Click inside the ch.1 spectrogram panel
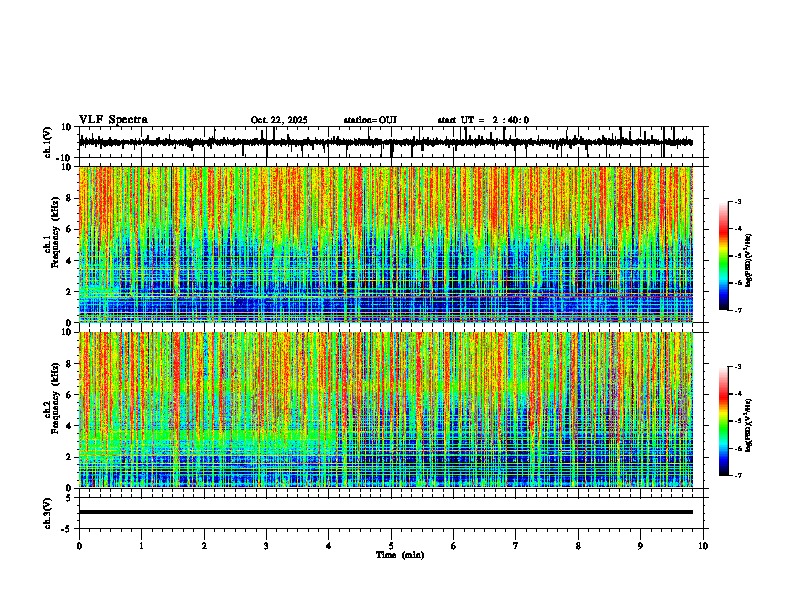 click(386, 244)
